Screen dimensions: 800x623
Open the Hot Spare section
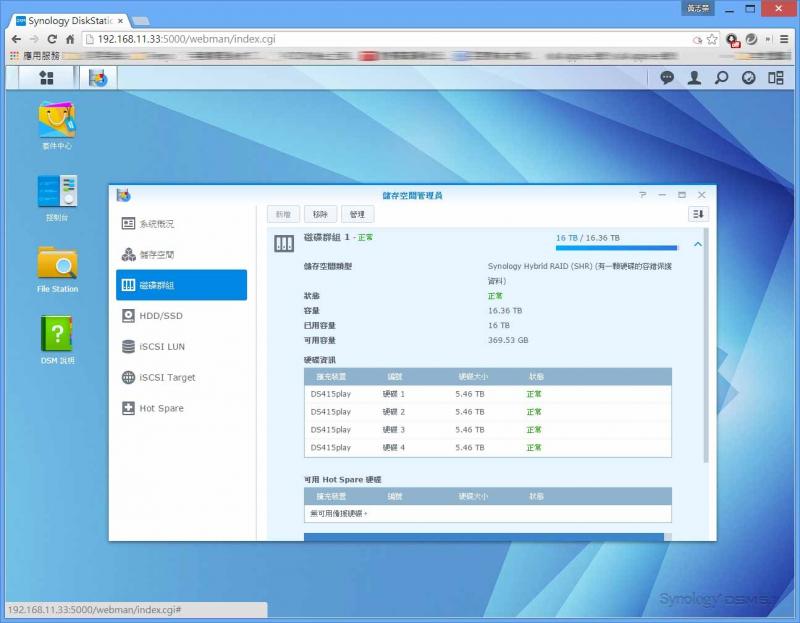pyautogui.click(x=181, y=408)
